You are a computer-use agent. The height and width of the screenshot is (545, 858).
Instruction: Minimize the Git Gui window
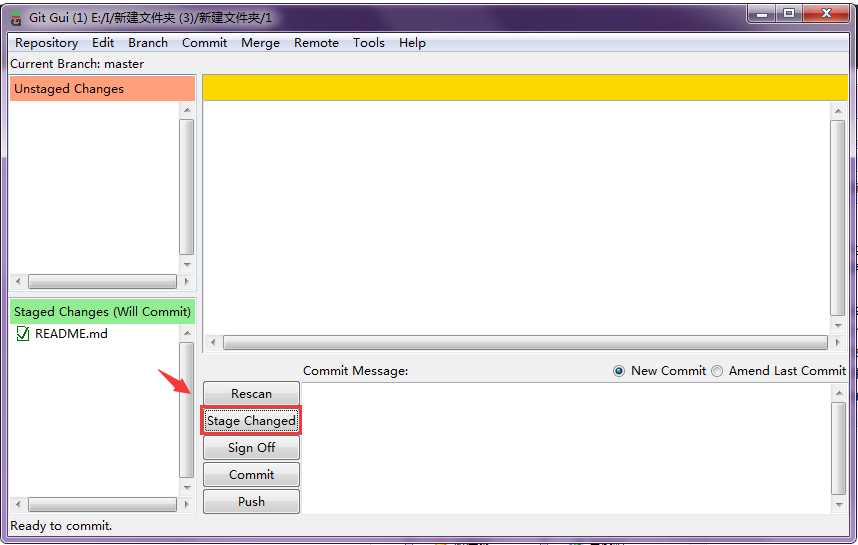coord(762,14)
